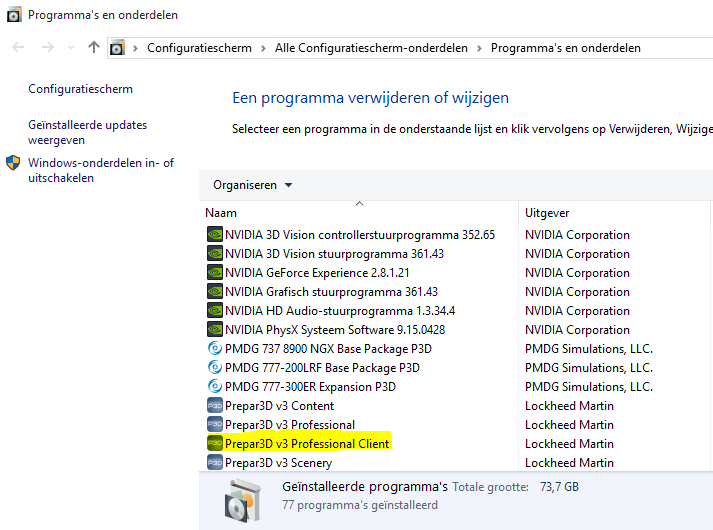Click 77 programma's geïnstalleerd status text
This screenshot has height=530, width=713.
(360, 505)
